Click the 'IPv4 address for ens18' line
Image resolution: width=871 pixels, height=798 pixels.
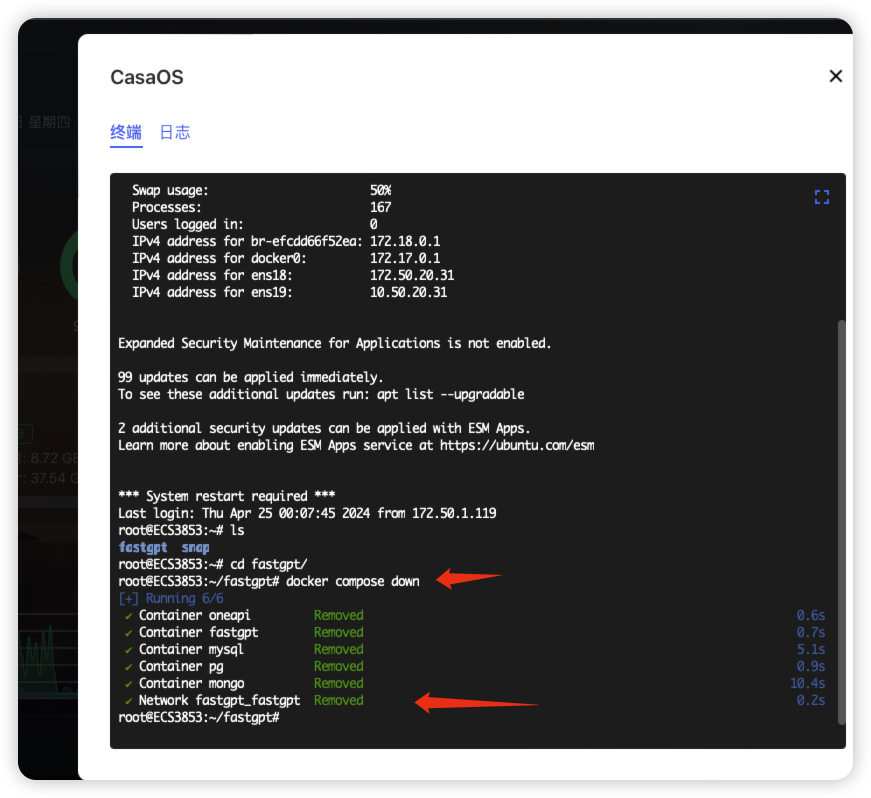[293, 275]
